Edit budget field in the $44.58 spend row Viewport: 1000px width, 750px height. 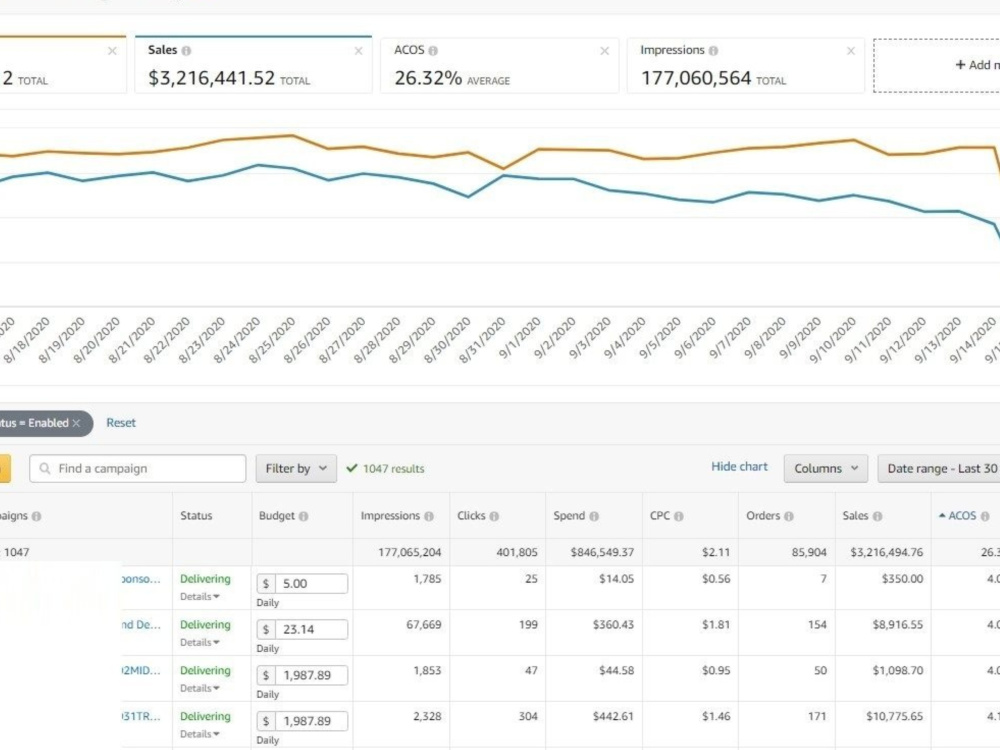311,675
